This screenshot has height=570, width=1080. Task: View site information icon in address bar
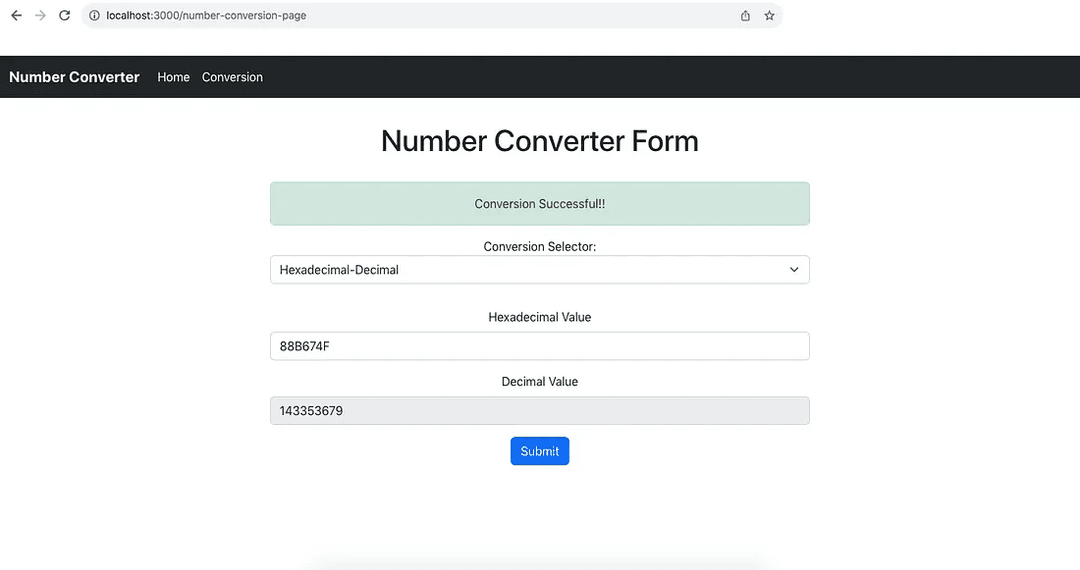(x=94, y=16)
